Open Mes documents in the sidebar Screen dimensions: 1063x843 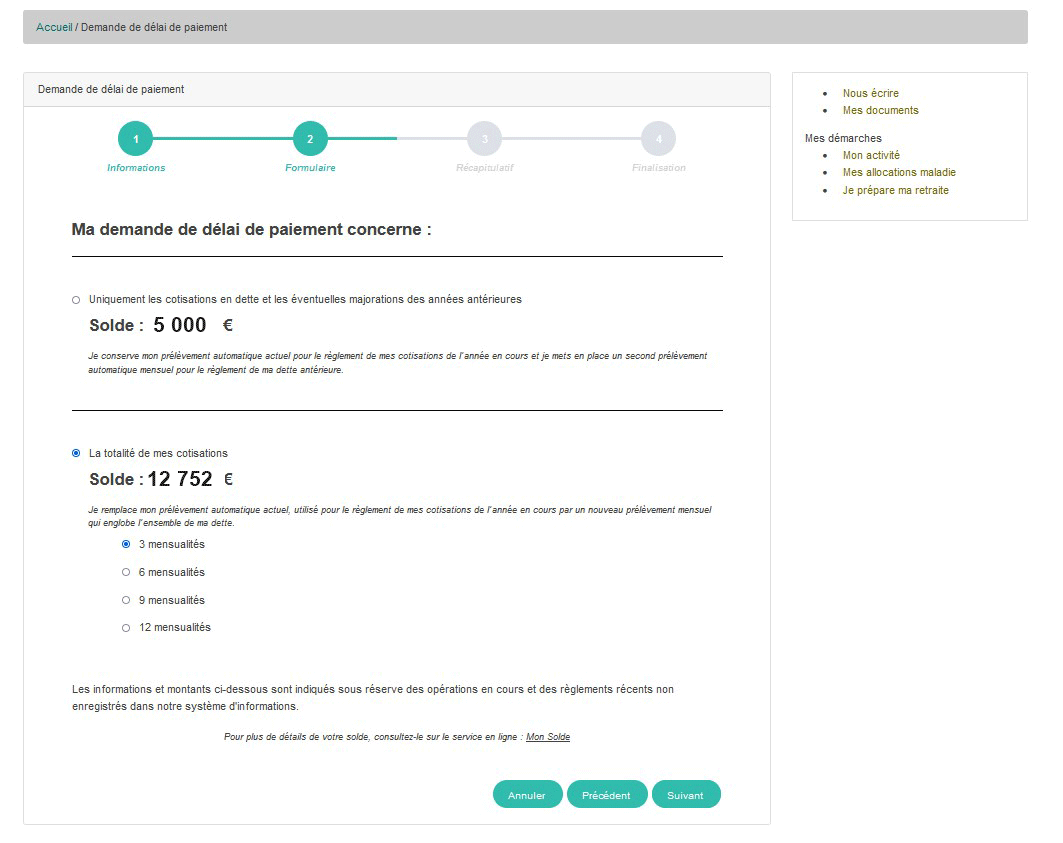pos(880,110)
